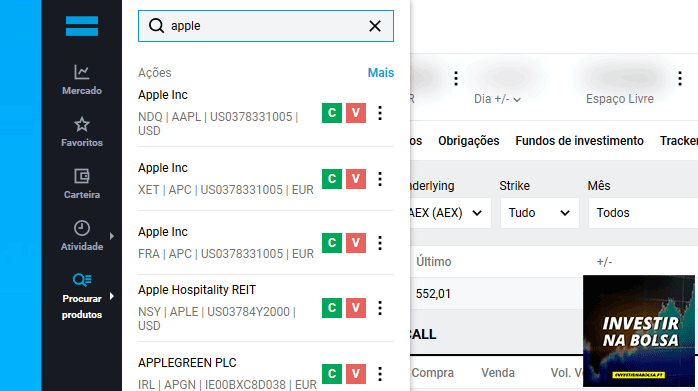
Task: Open more options for XET APC
Action: point(380,179)
